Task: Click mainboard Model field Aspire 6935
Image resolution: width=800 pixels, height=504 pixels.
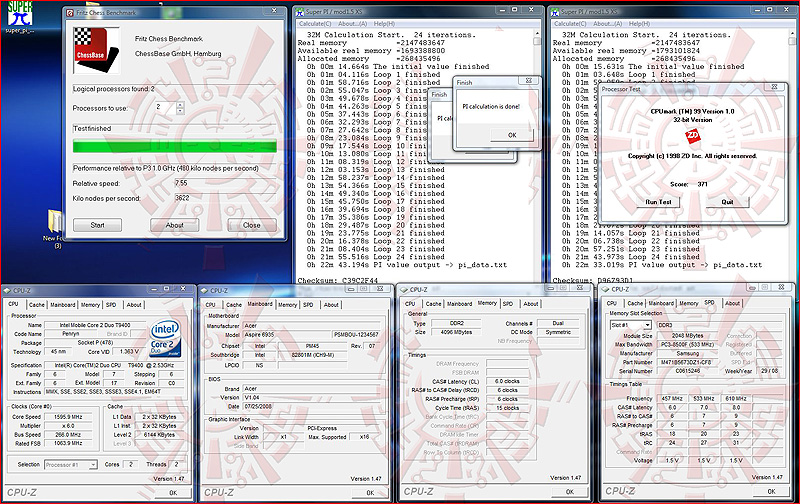Action: [x=287, y=335]
